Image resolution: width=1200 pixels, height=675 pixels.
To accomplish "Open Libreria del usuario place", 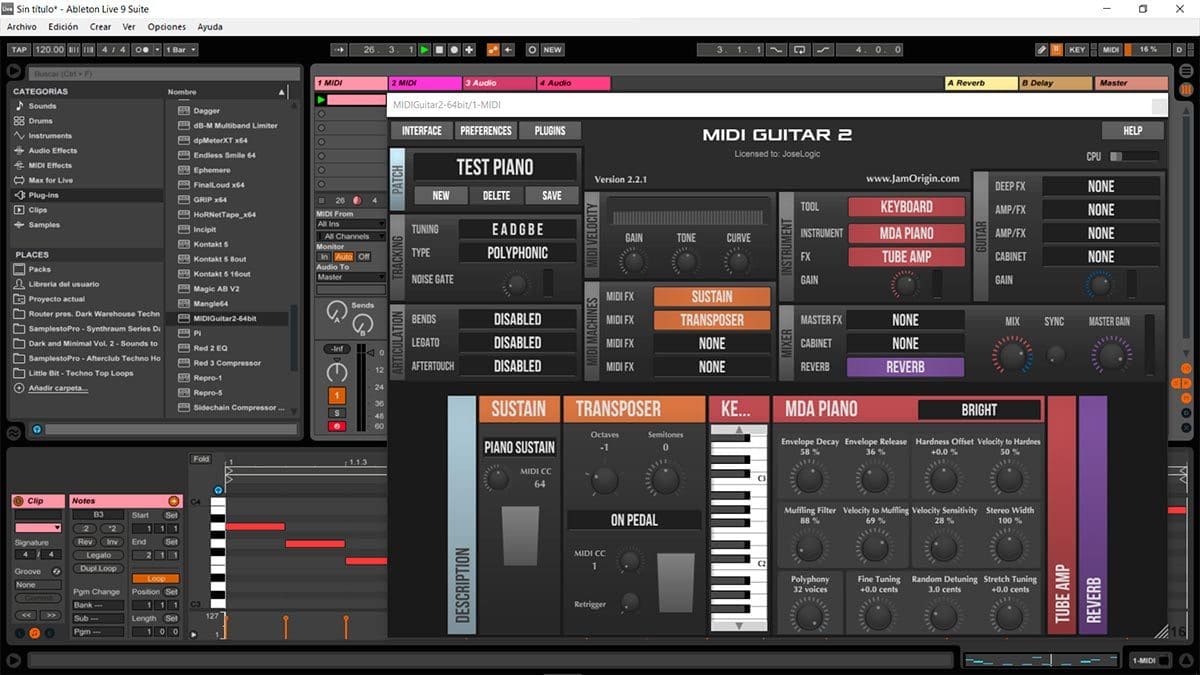I will [64, 284].
